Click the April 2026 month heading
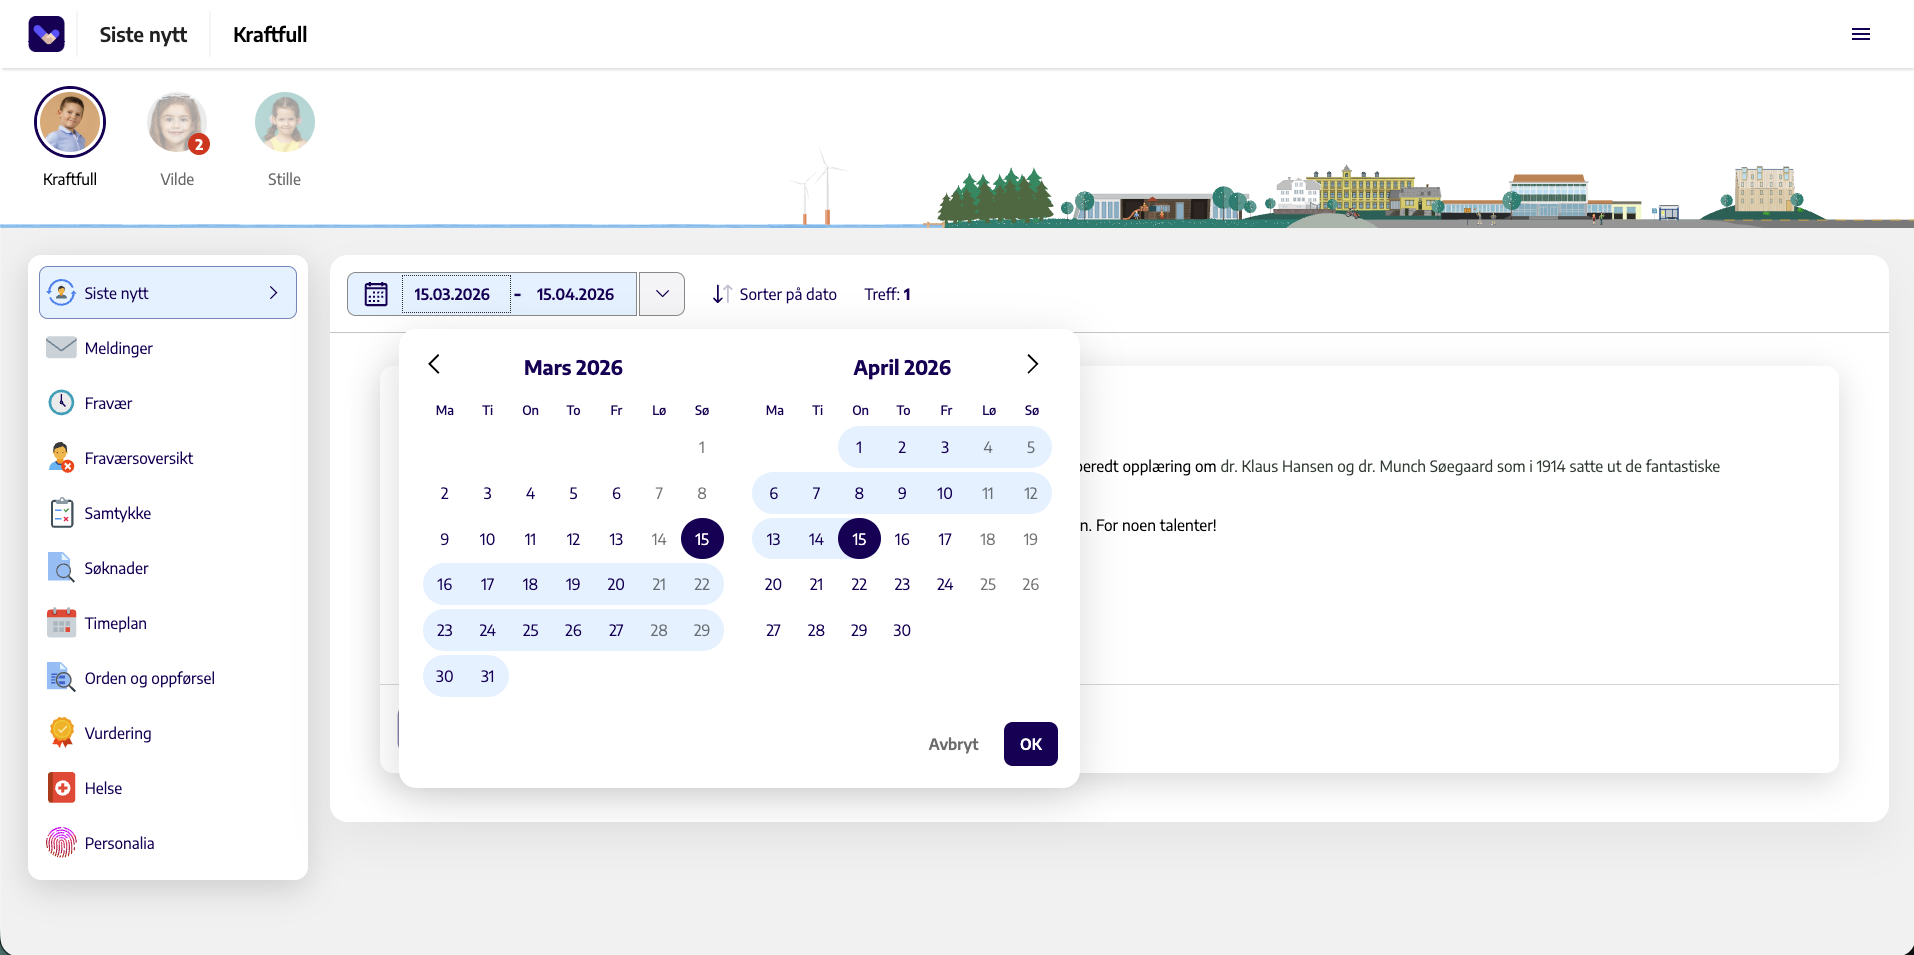This screenshot has width=1914, height=955. click(902, 368)
